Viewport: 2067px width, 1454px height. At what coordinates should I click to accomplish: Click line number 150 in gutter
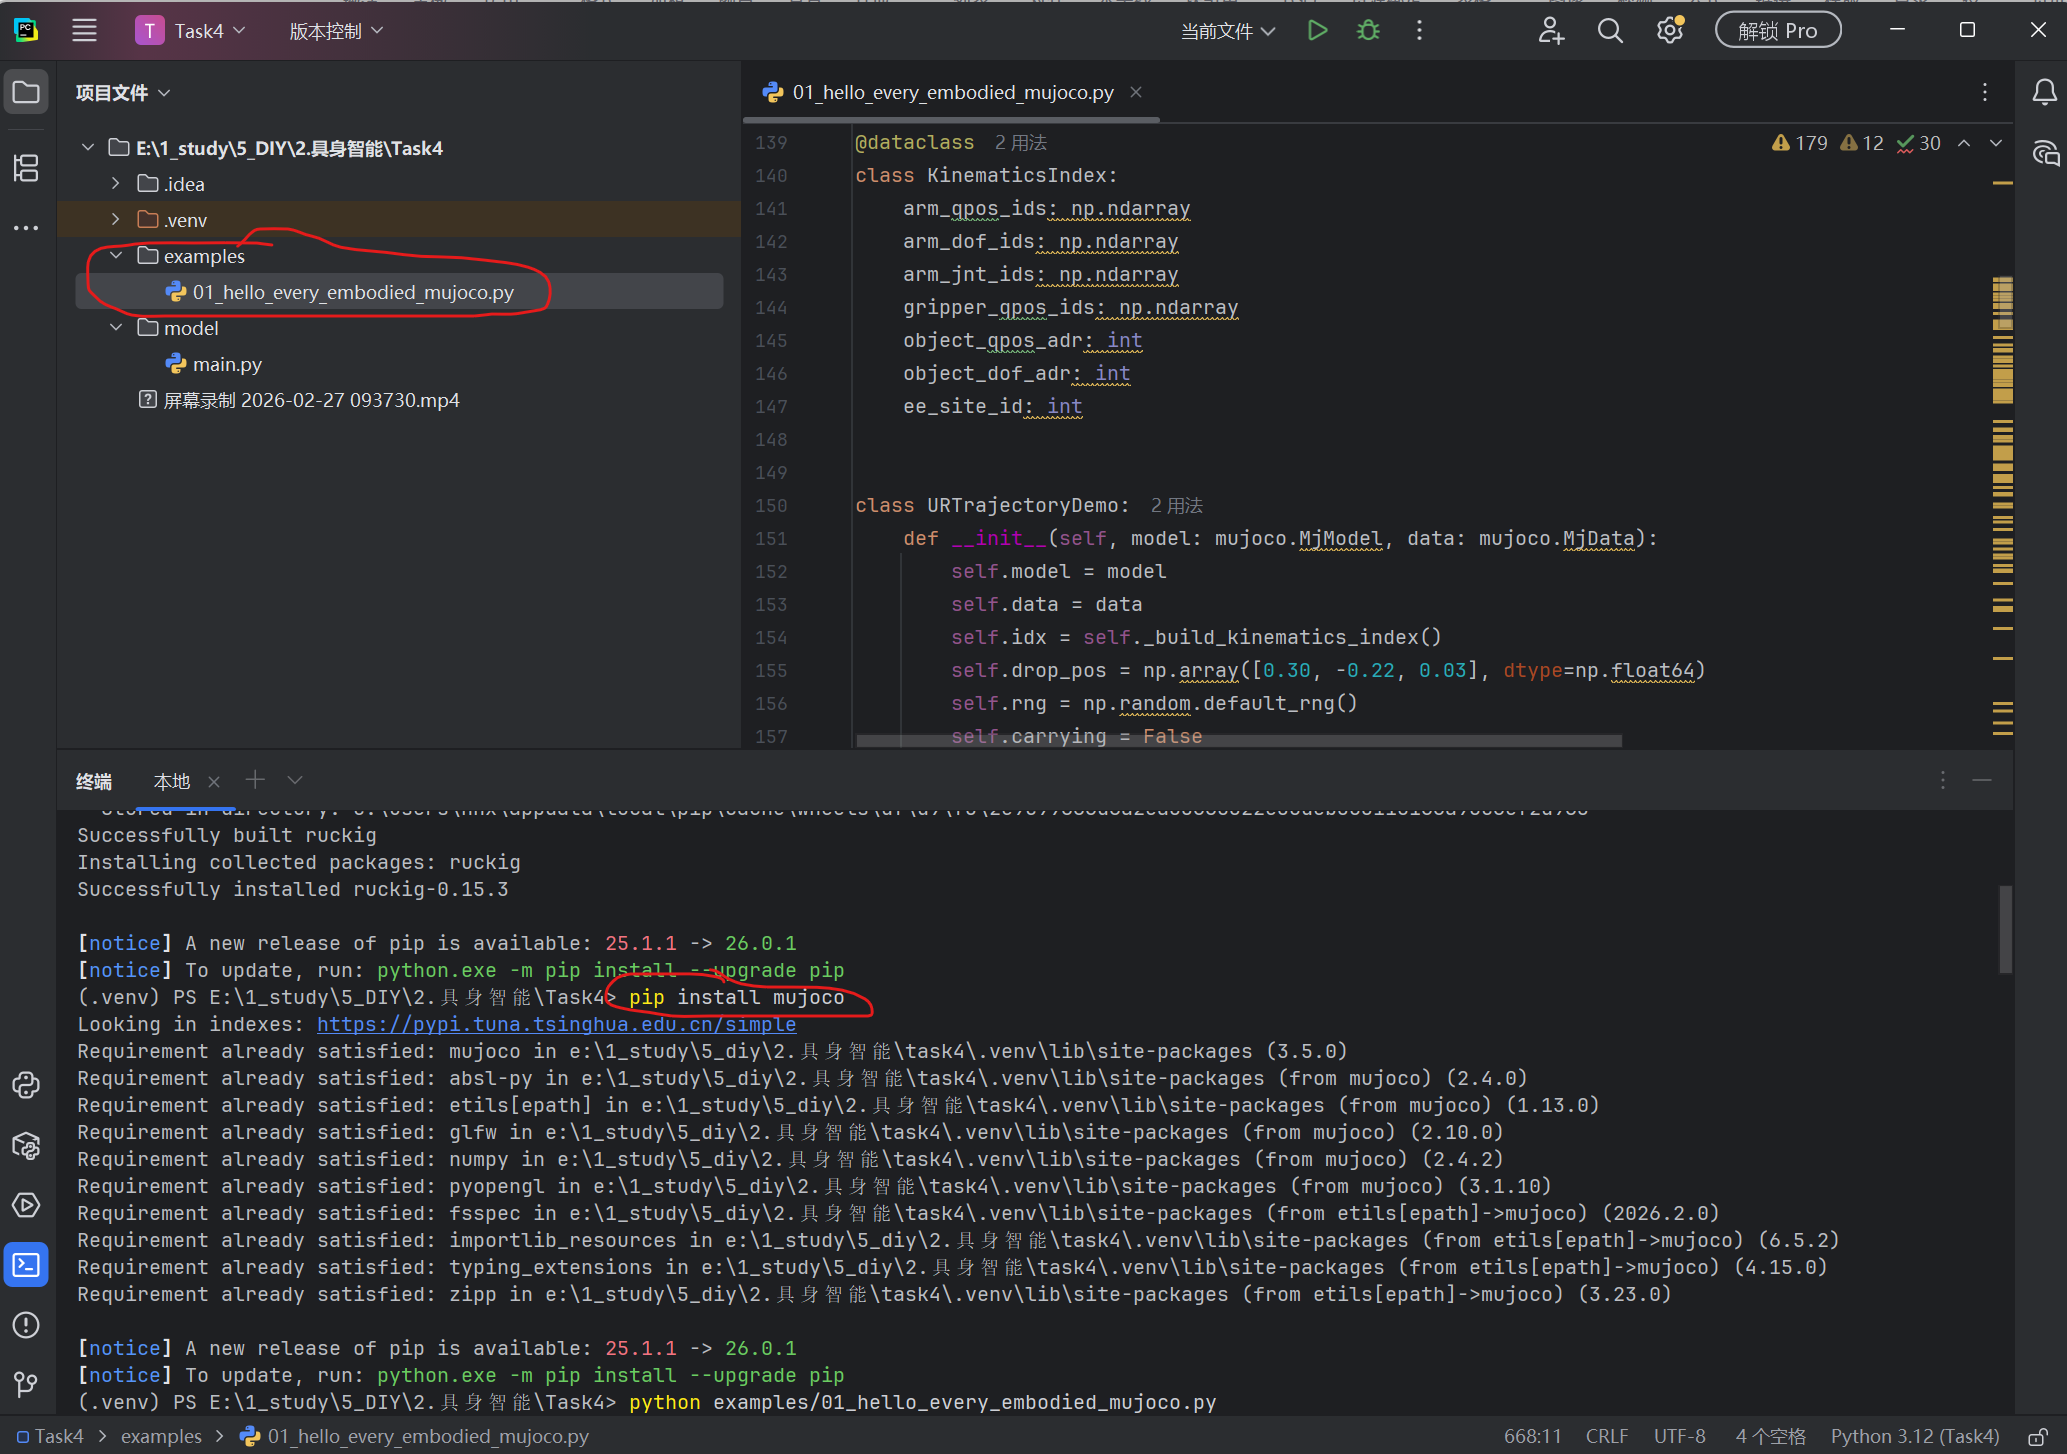click(771, 506)
